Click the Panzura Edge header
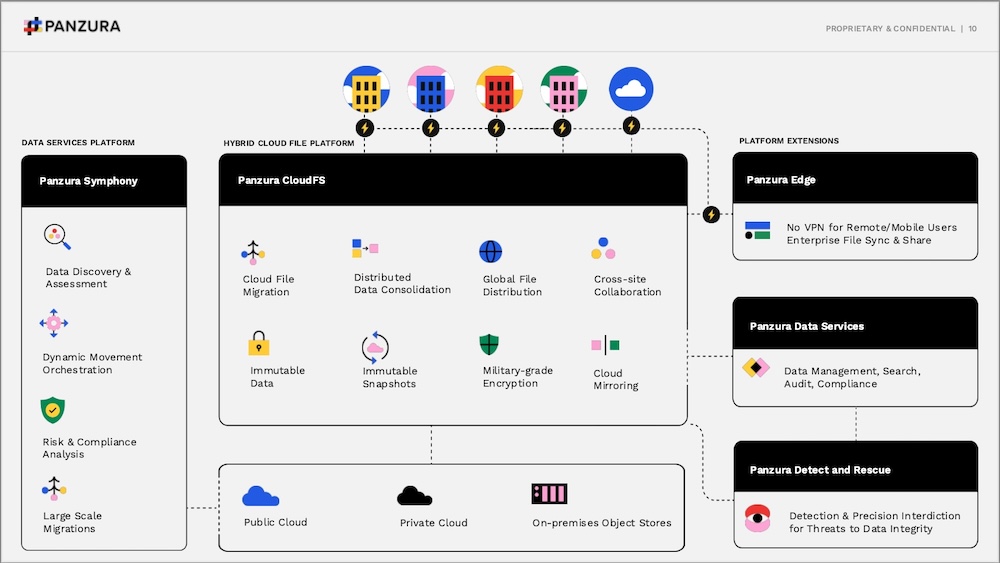 pyautogui.click(x=855, y=179)
